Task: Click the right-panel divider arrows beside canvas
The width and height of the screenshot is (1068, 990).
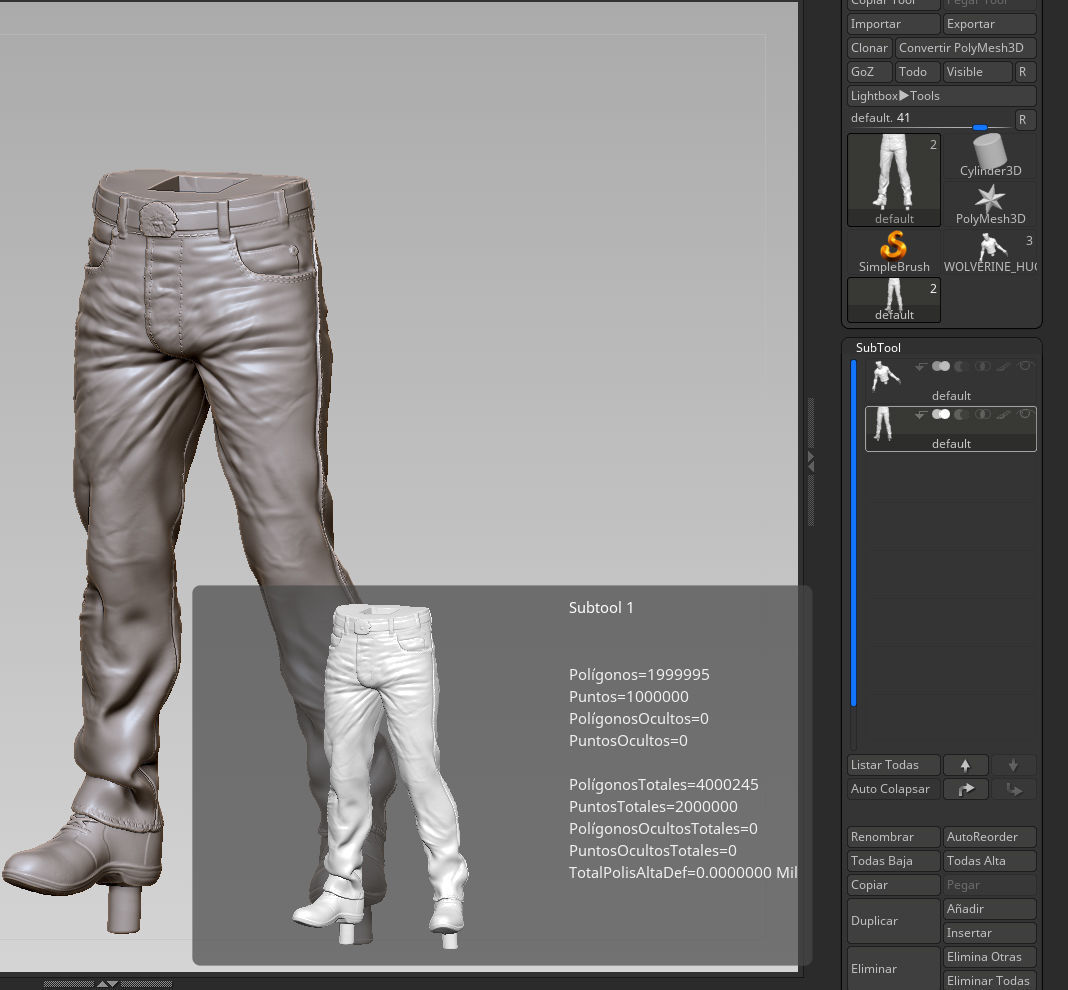Action: [x=811, y=461]
